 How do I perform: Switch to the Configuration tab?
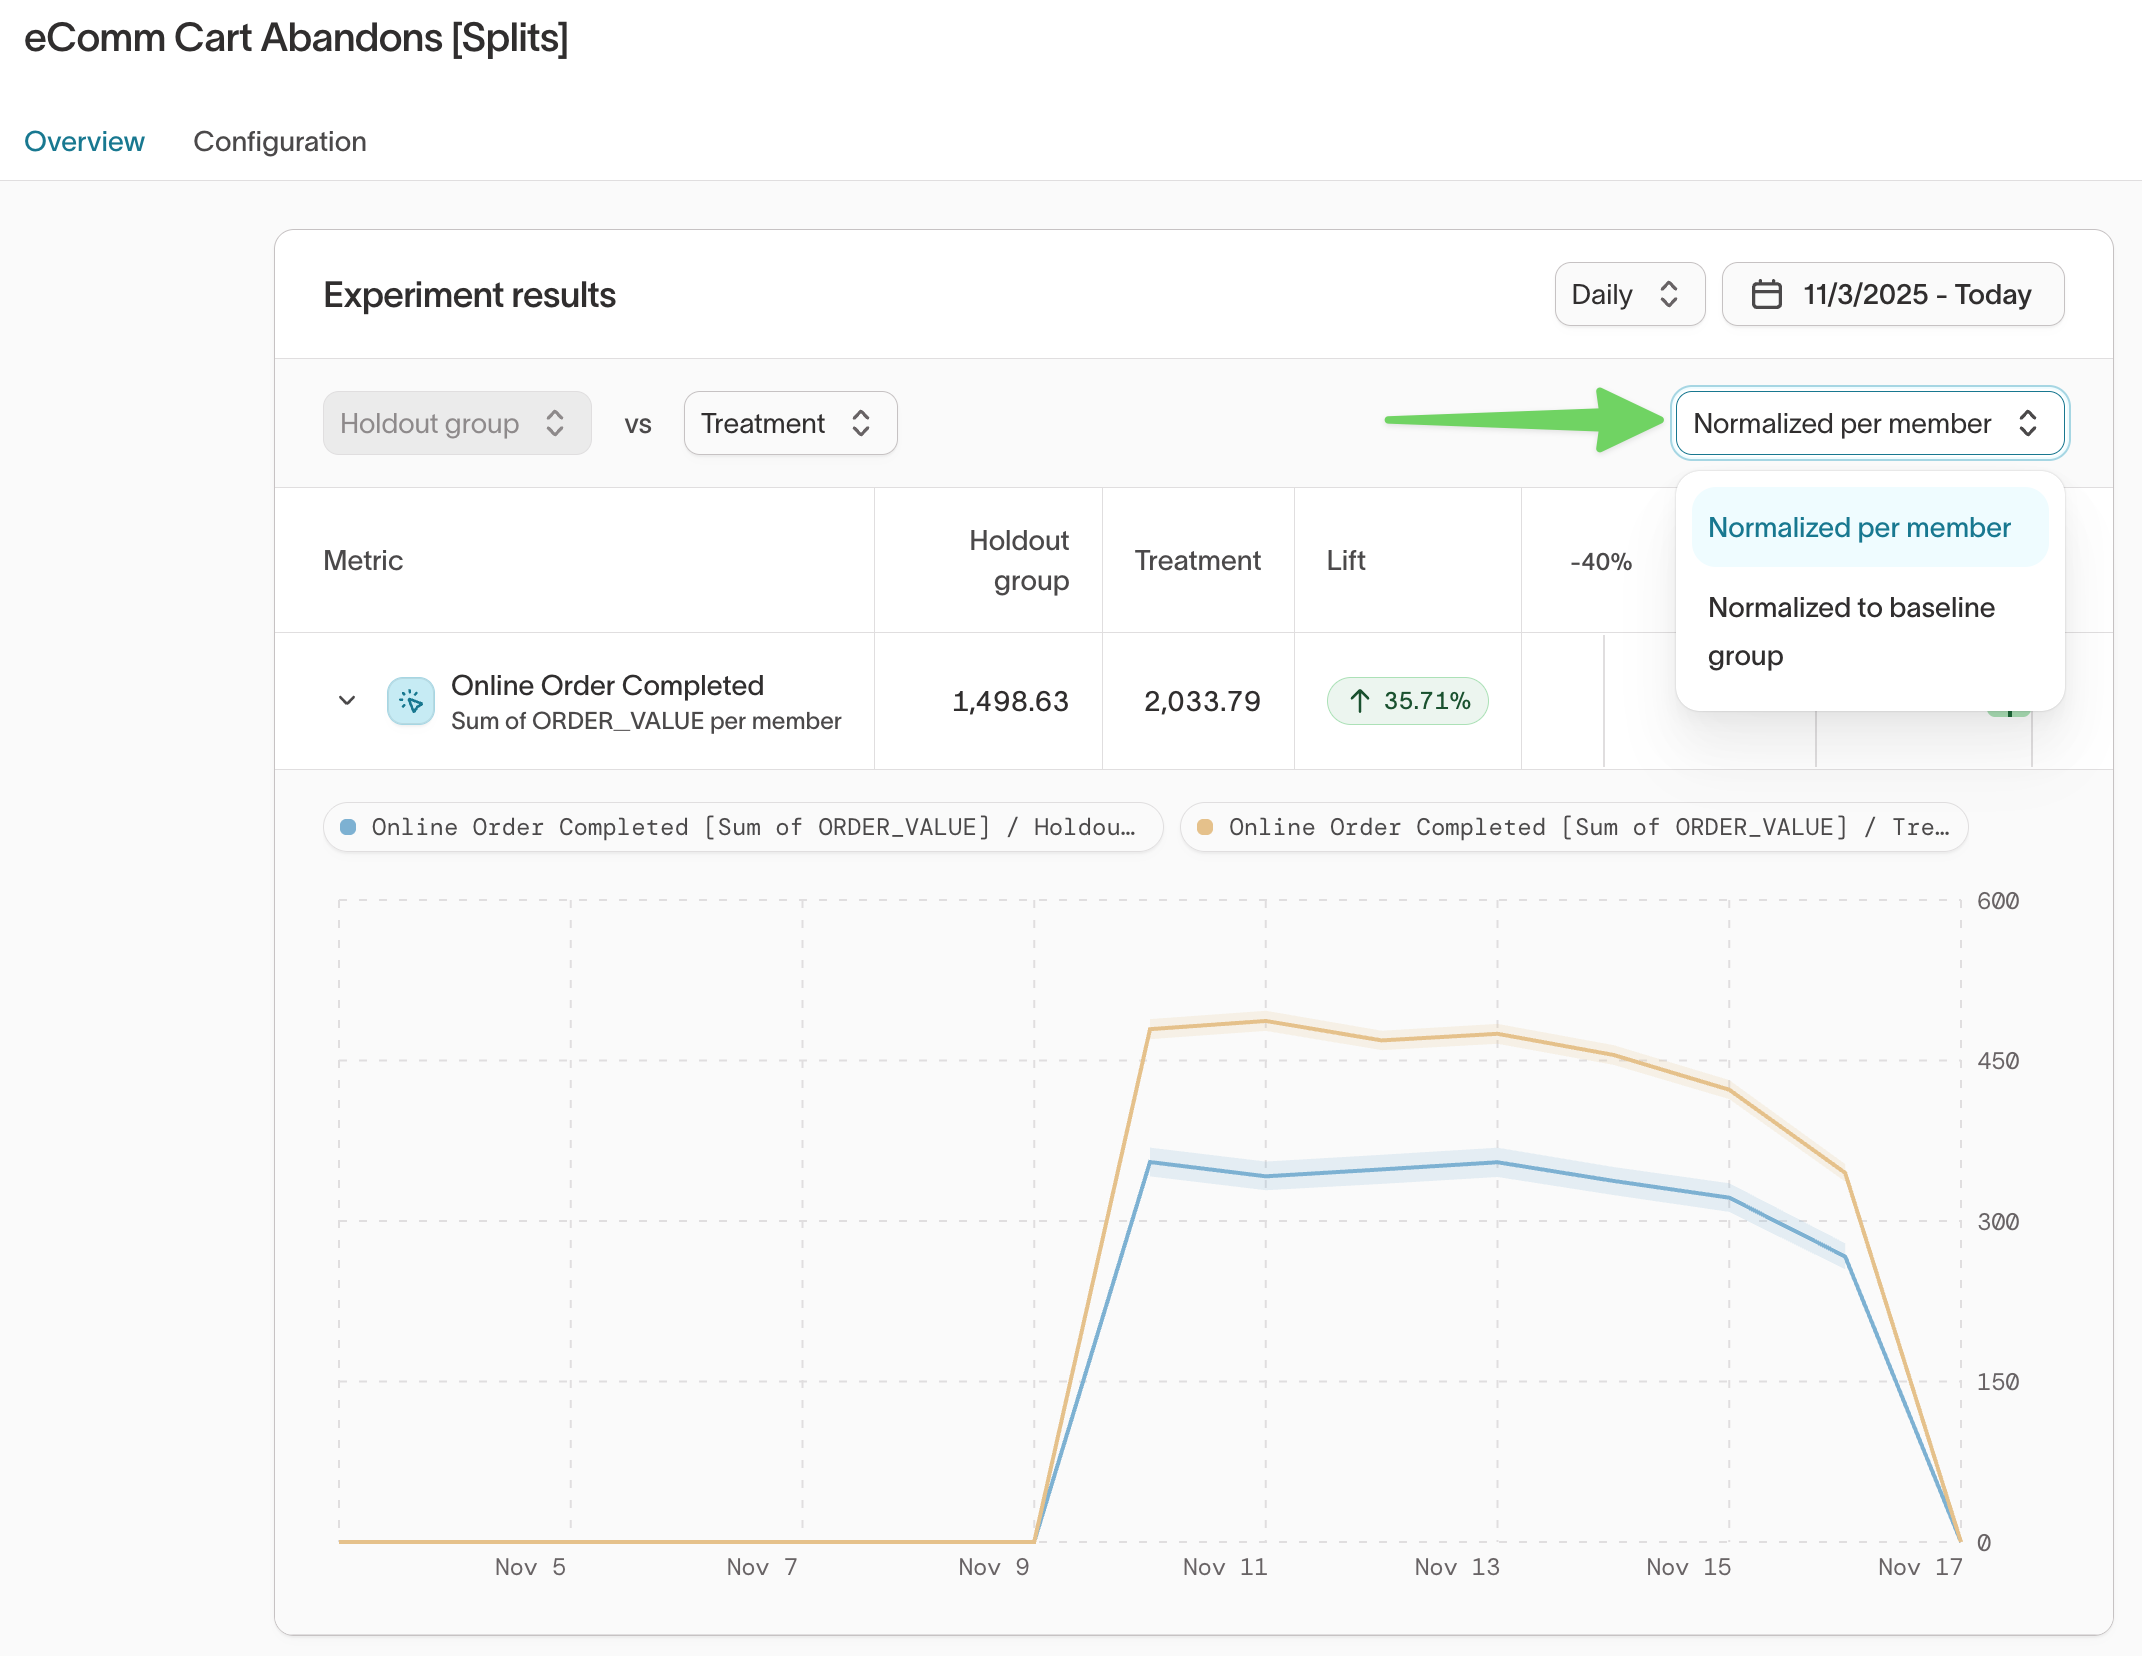pyautogui.click(x=280, y=141)
